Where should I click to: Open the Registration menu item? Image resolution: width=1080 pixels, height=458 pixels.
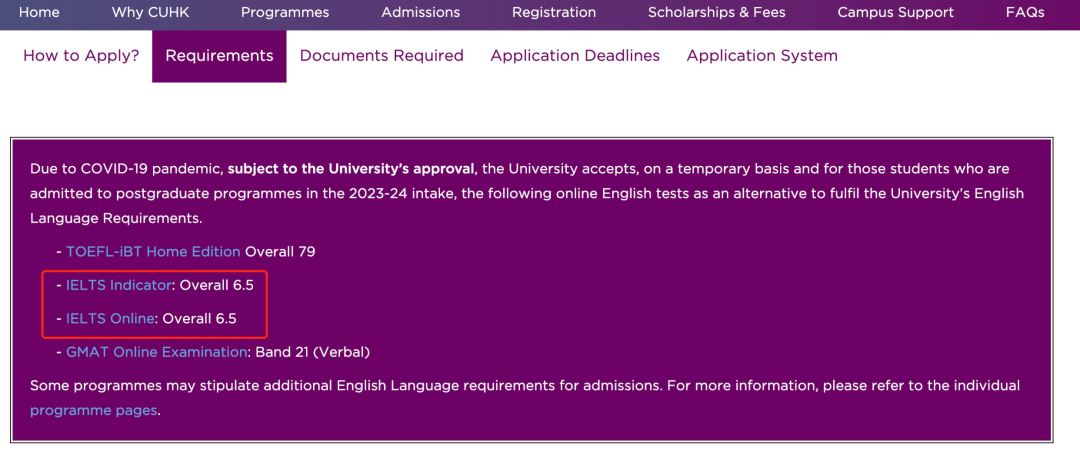(x=554, y=13)
